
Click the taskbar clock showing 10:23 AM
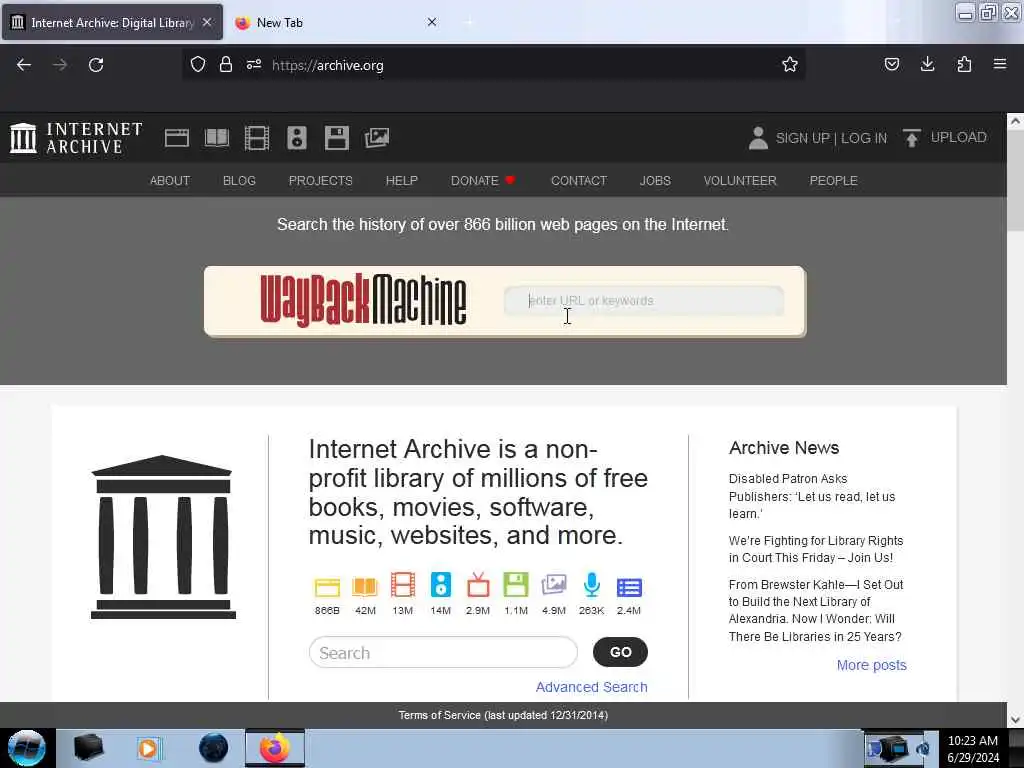coord(973,748)
